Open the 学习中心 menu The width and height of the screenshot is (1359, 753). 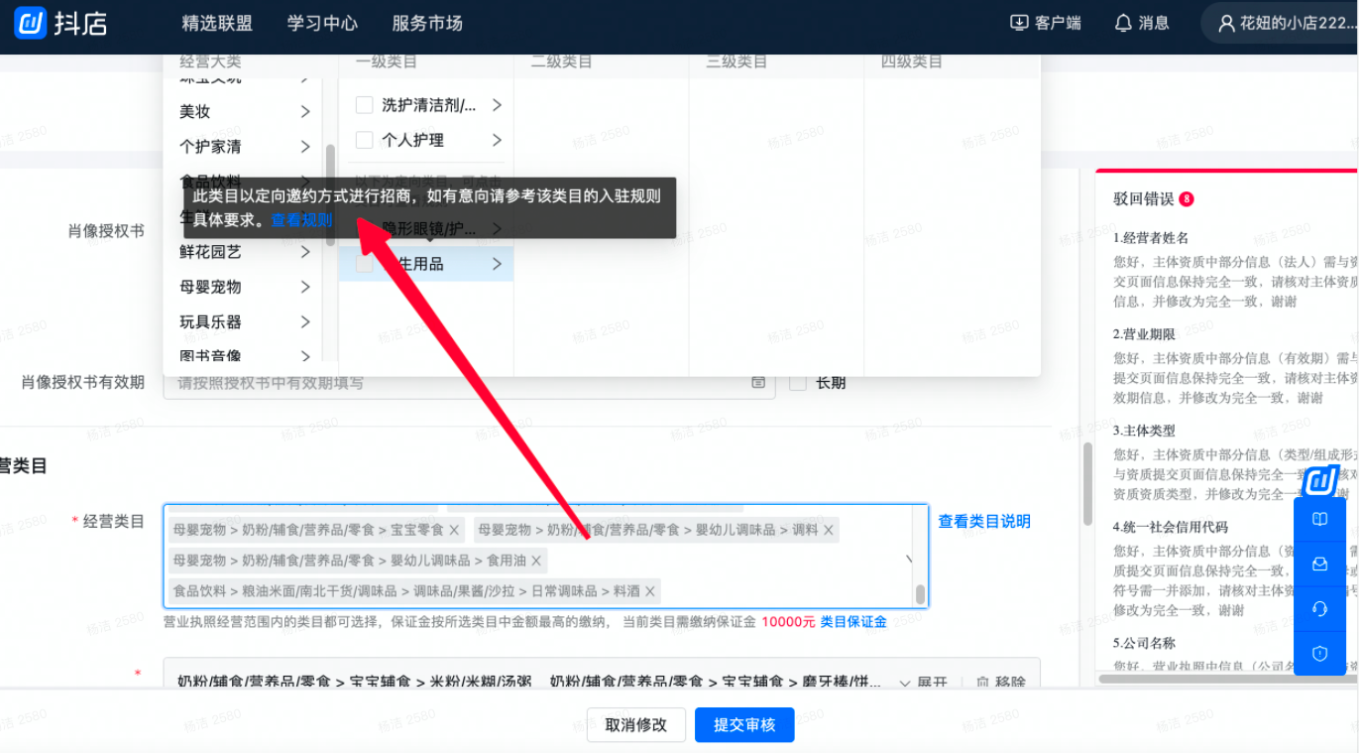pyautogui.click(x=322, y=23)
